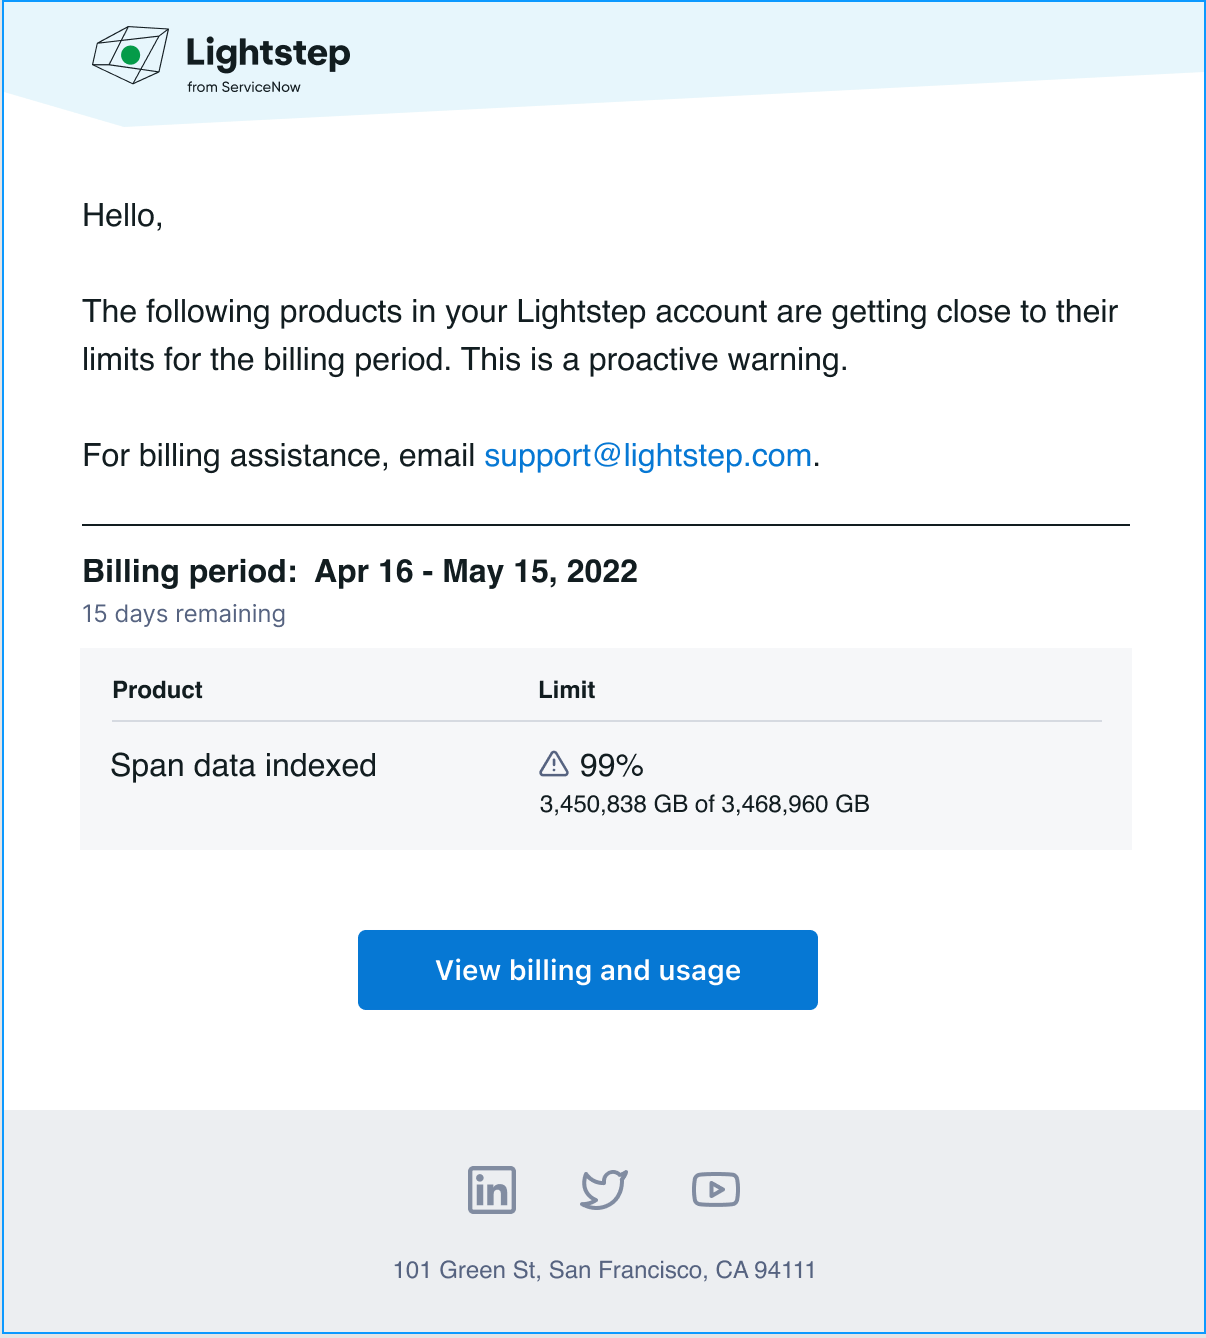Click the from ServiceNow tagline
The image size is (1206, 1338).
243,87
